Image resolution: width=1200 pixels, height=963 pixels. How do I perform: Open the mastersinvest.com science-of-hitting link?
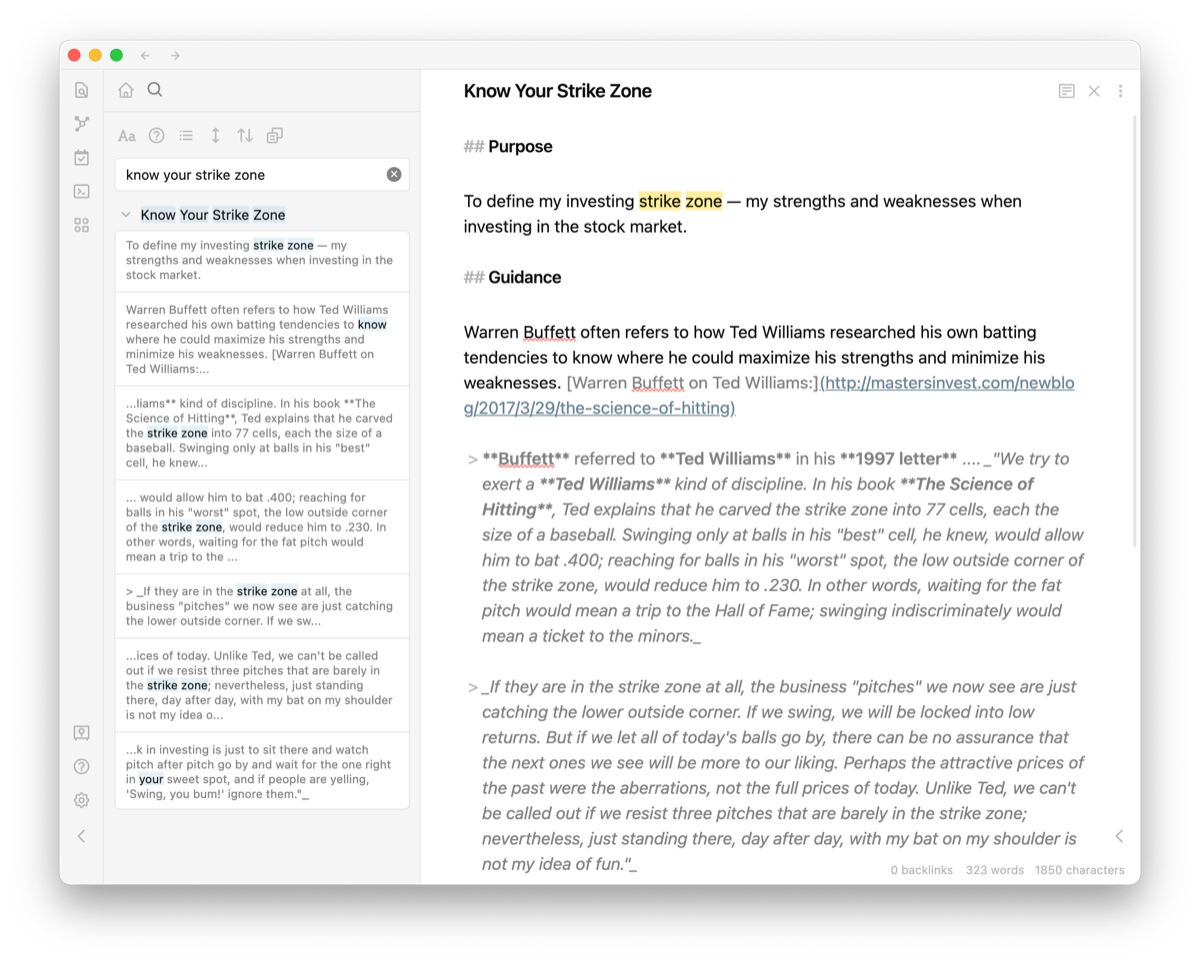click(x=768, y=395)
